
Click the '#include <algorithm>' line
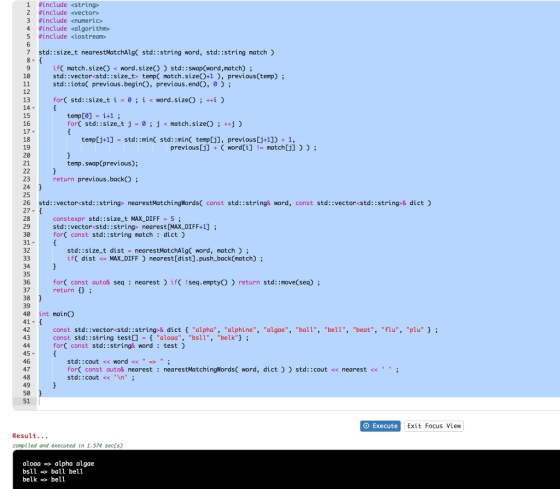(74, 29)
